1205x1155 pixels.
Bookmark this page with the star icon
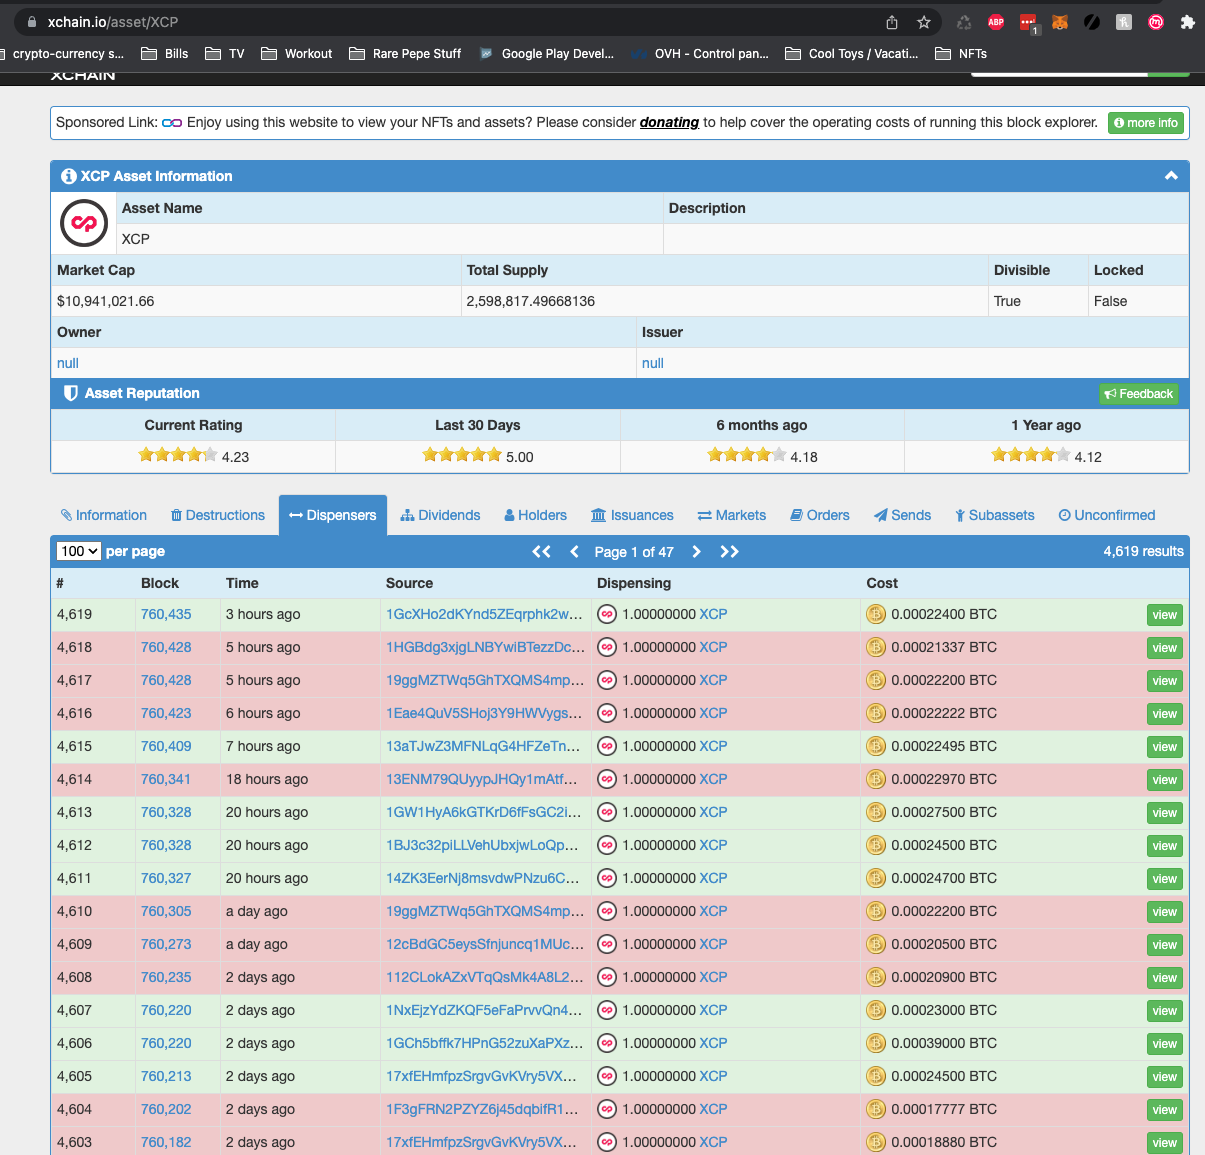924,22
